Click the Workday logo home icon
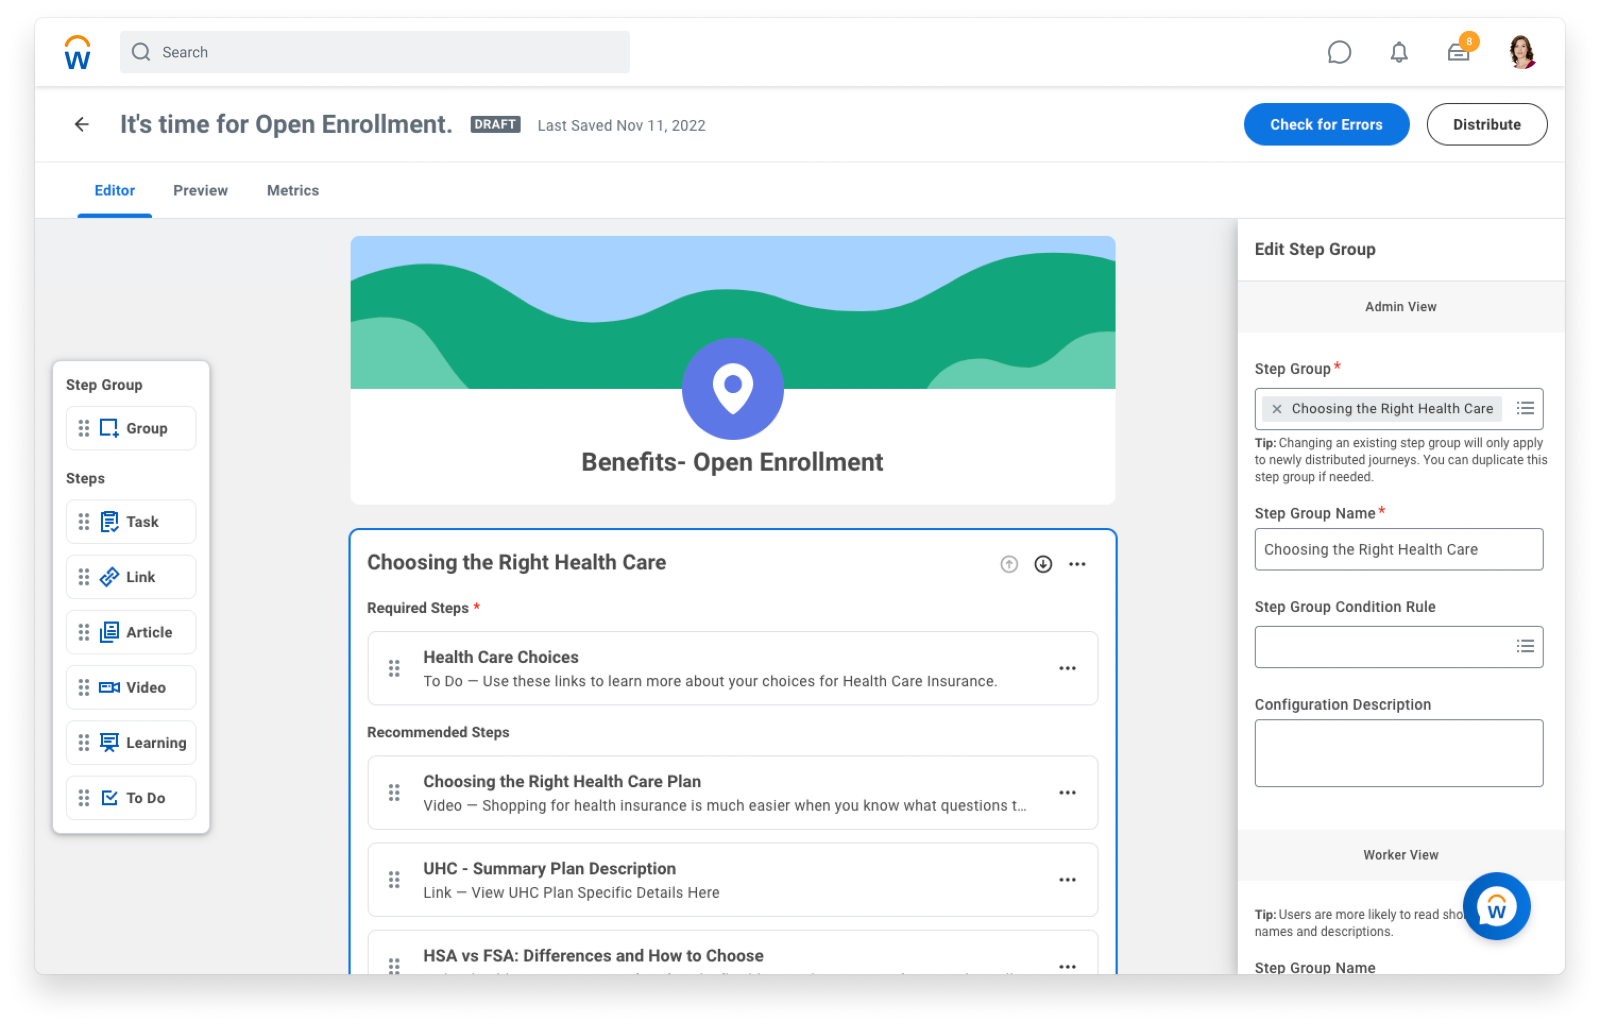 click(77, 53)
